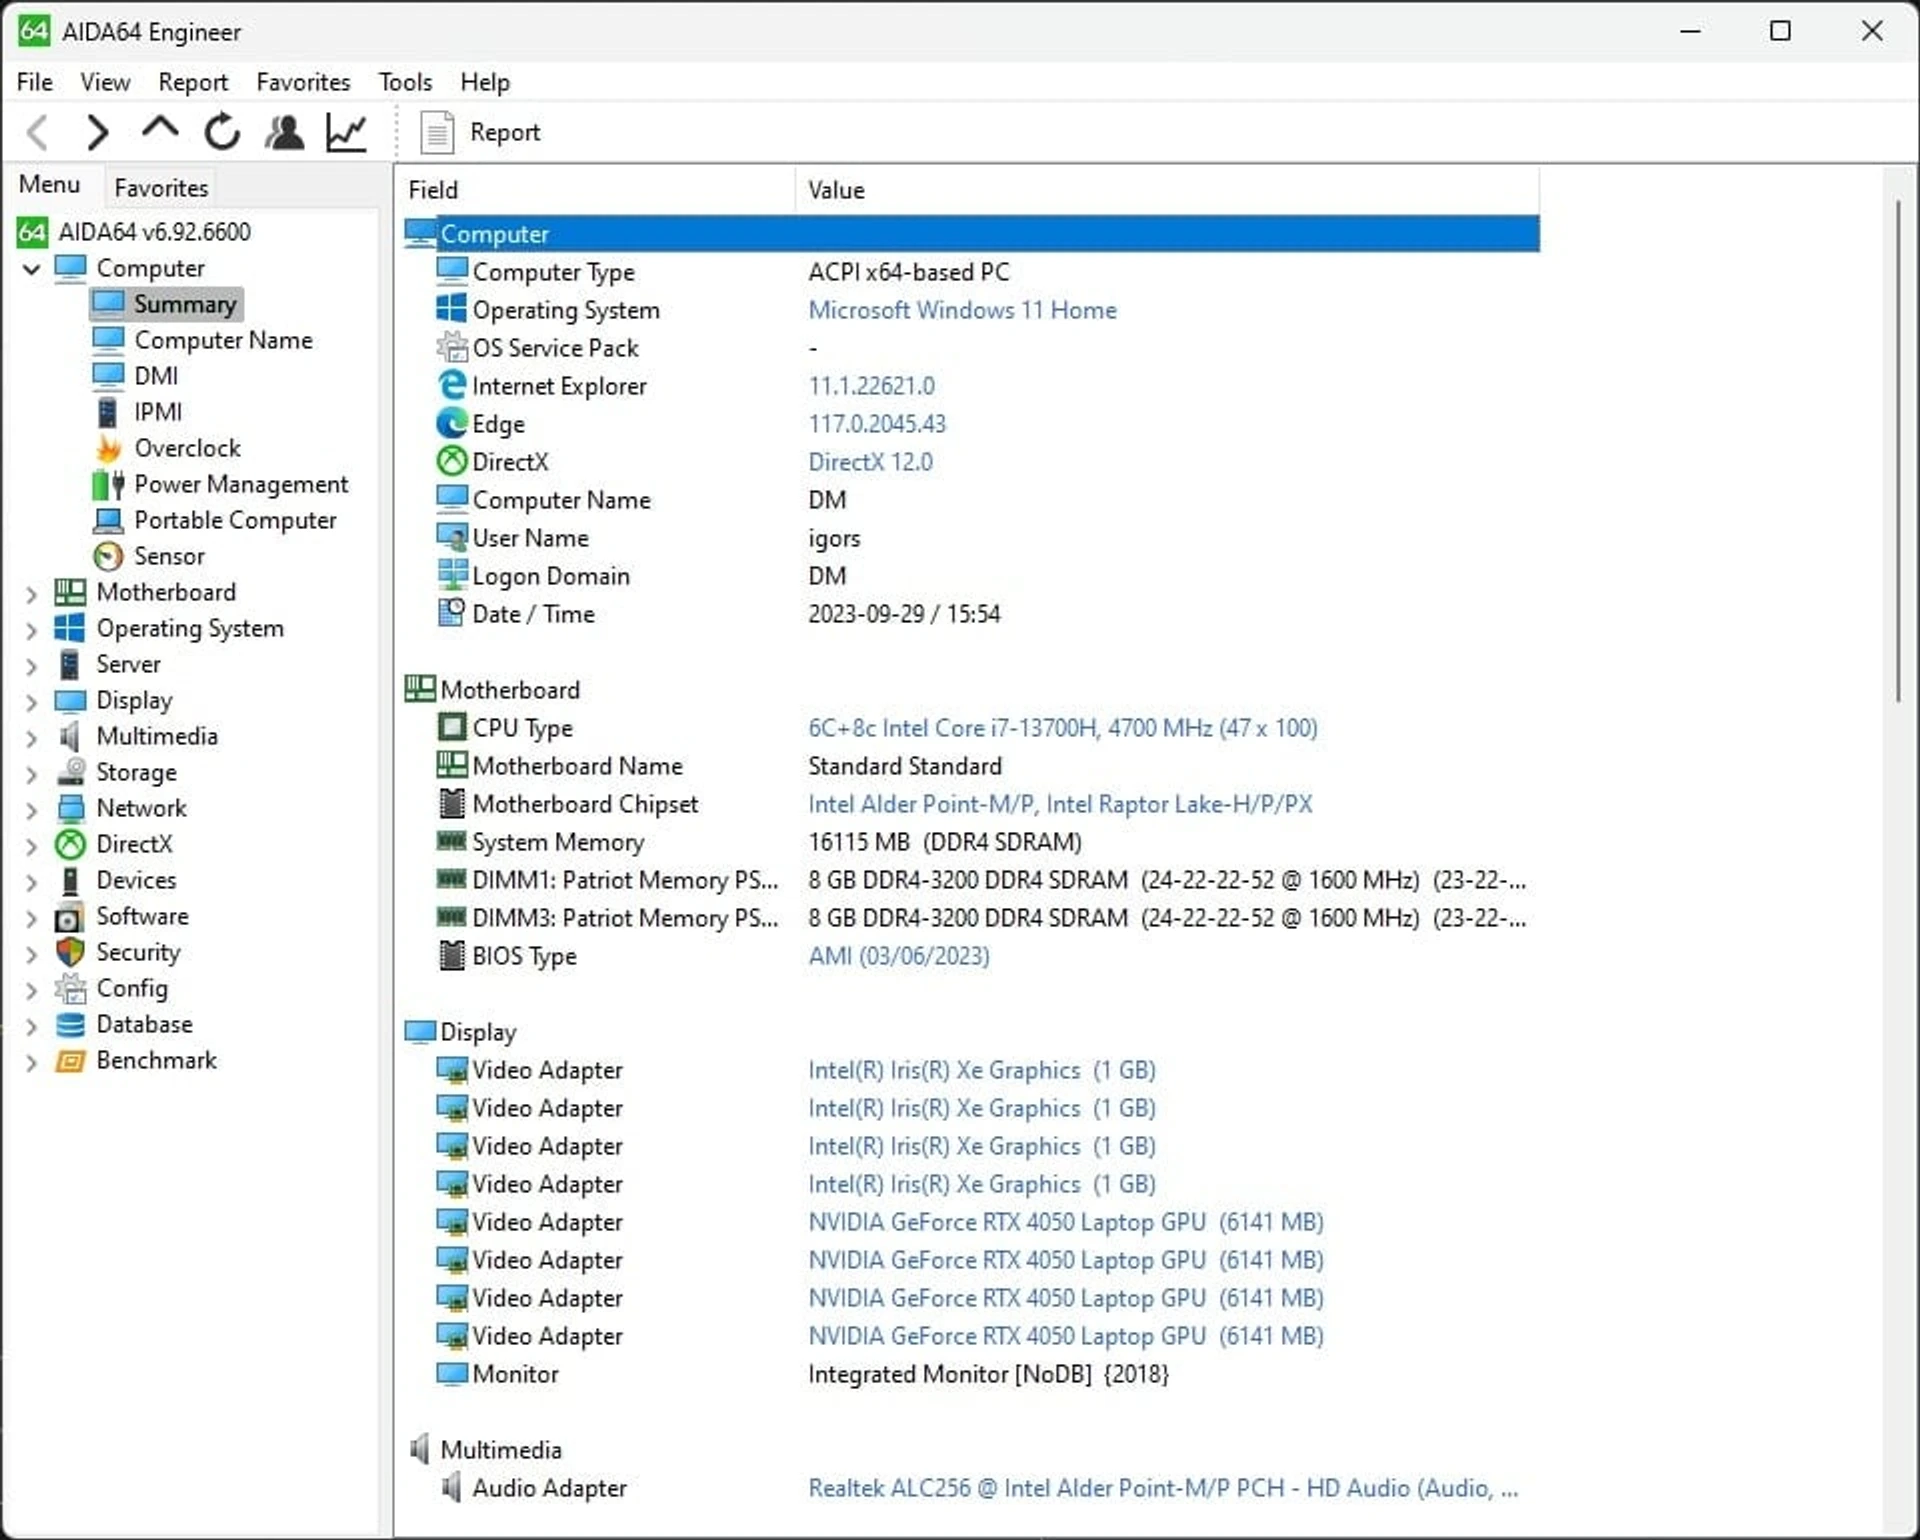This screenshot has width=1920, height=1540.
Task: Expand the Storage tree node
Action: coord(31,773)
